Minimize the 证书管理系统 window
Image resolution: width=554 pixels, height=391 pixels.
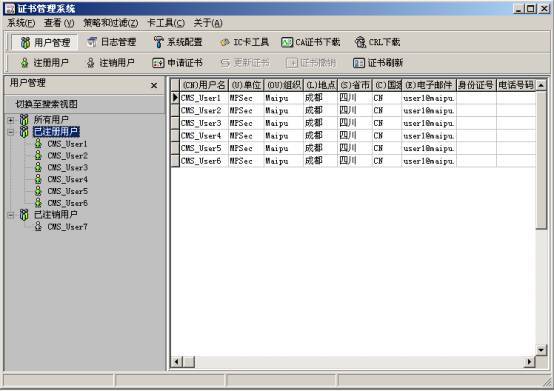pyautogui.click(x=518, y=8)
